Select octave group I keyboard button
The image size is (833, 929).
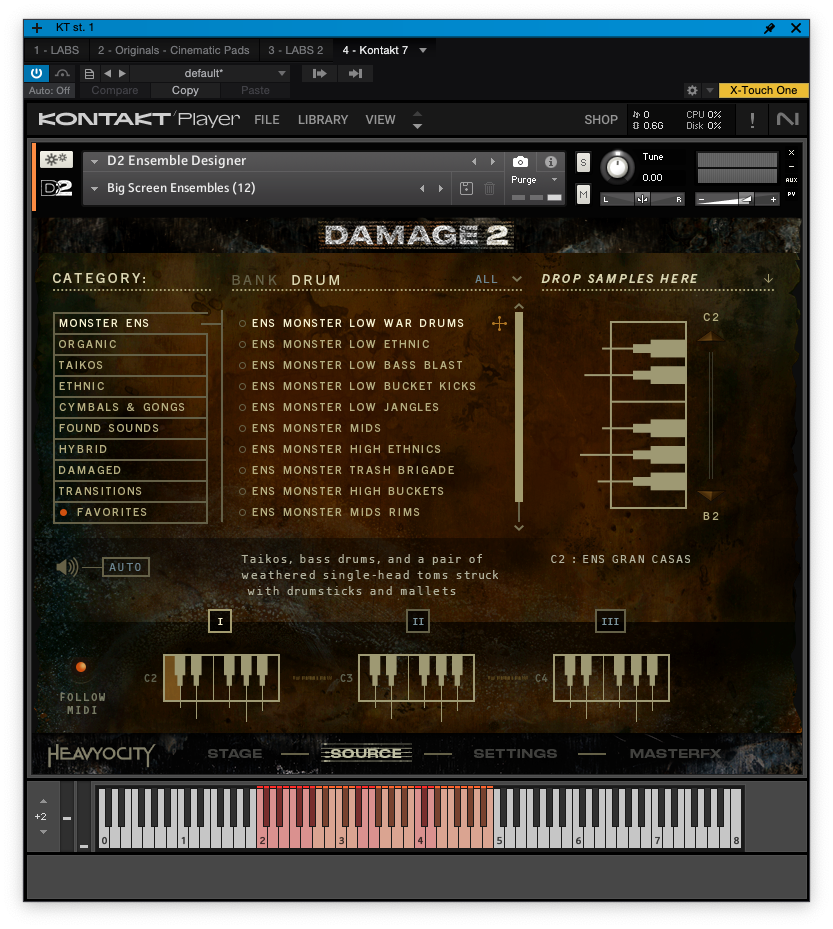220,622
